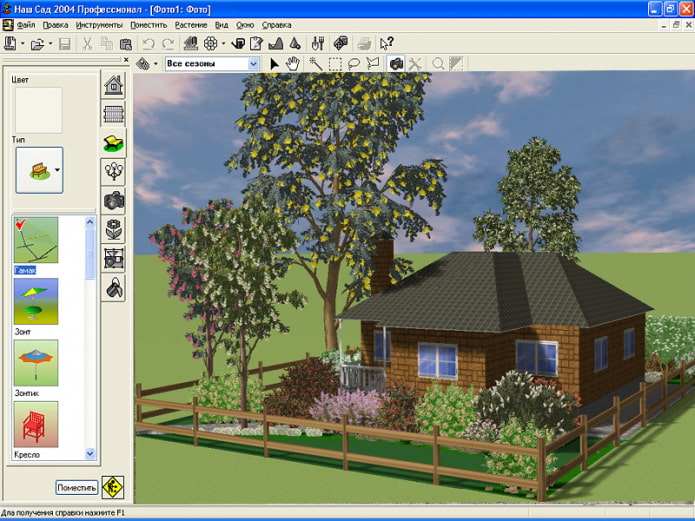Viewport: 695px width, 521px height.
Task: Select the hand pan tool
Action: click(293, 64)
